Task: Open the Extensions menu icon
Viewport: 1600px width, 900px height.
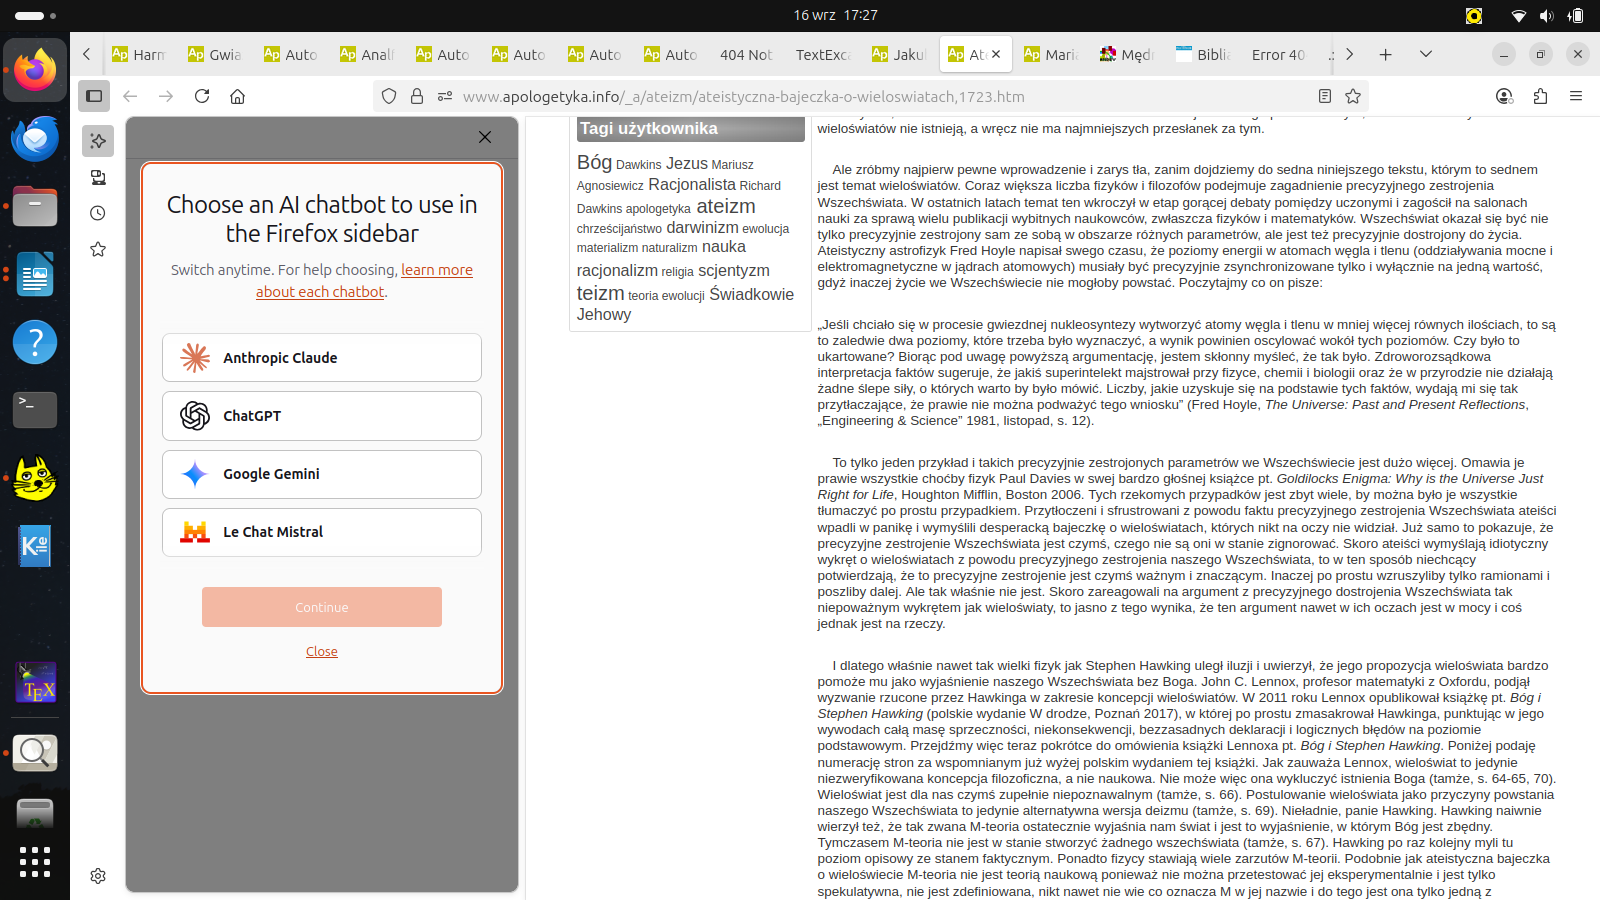Action: [1540, 96]
